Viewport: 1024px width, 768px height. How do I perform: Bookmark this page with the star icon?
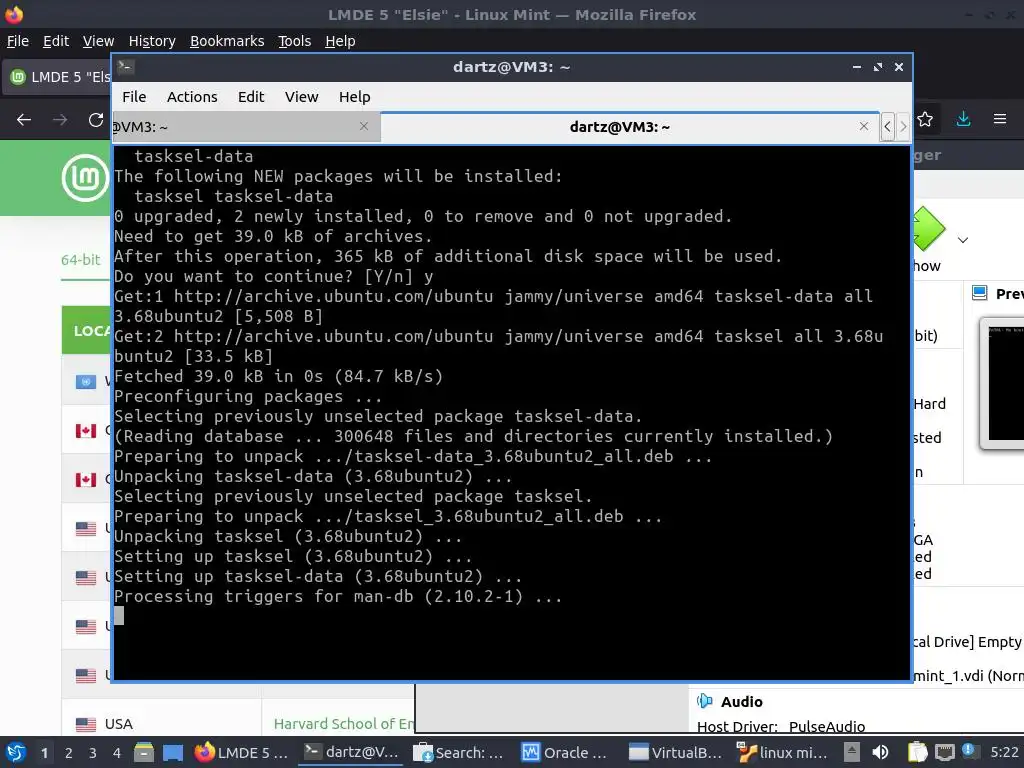coord(925,119)
